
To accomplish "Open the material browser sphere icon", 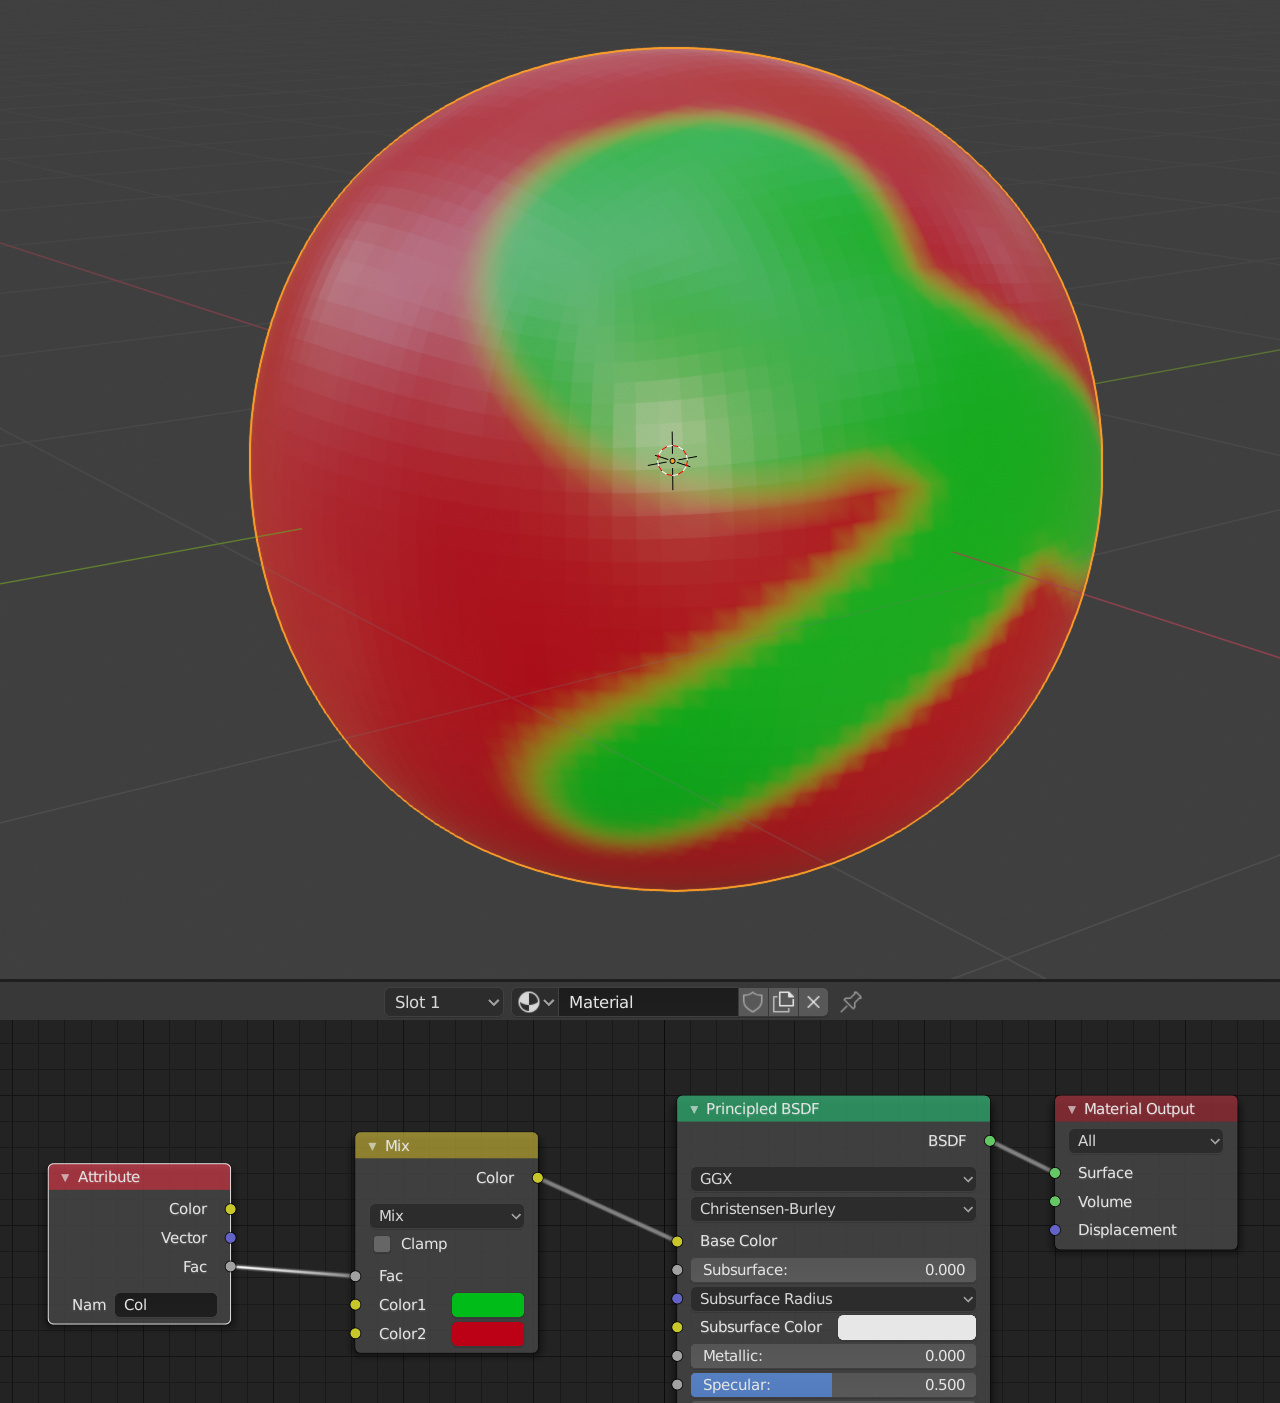I will (535, 1001).
